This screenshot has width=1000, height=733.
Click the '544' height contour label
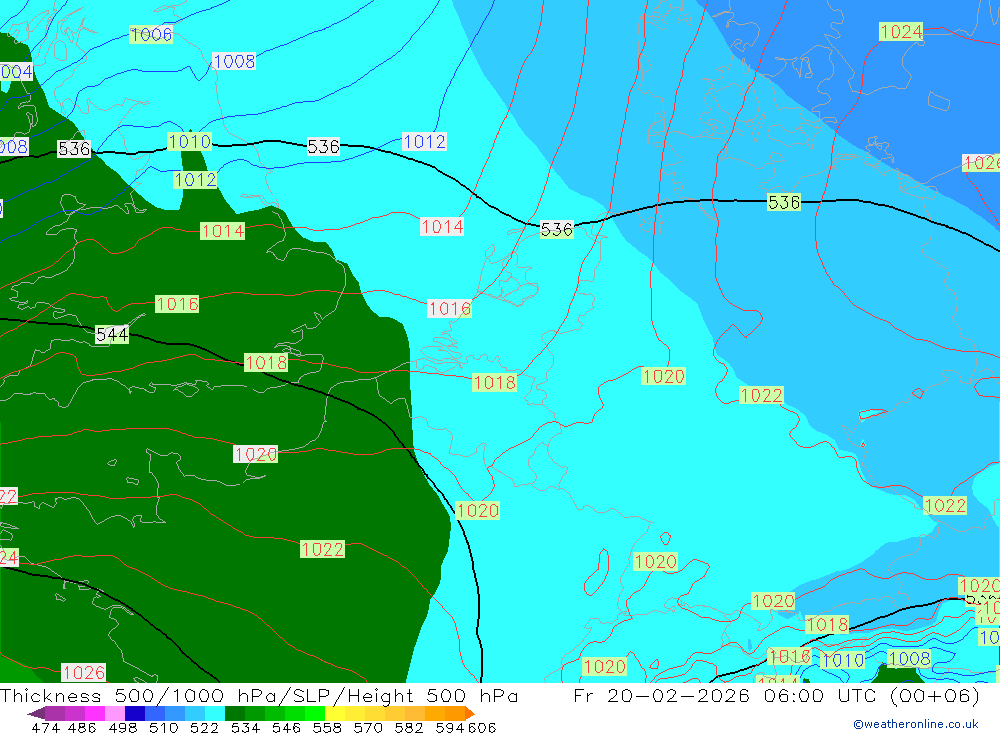pos(112,334)
